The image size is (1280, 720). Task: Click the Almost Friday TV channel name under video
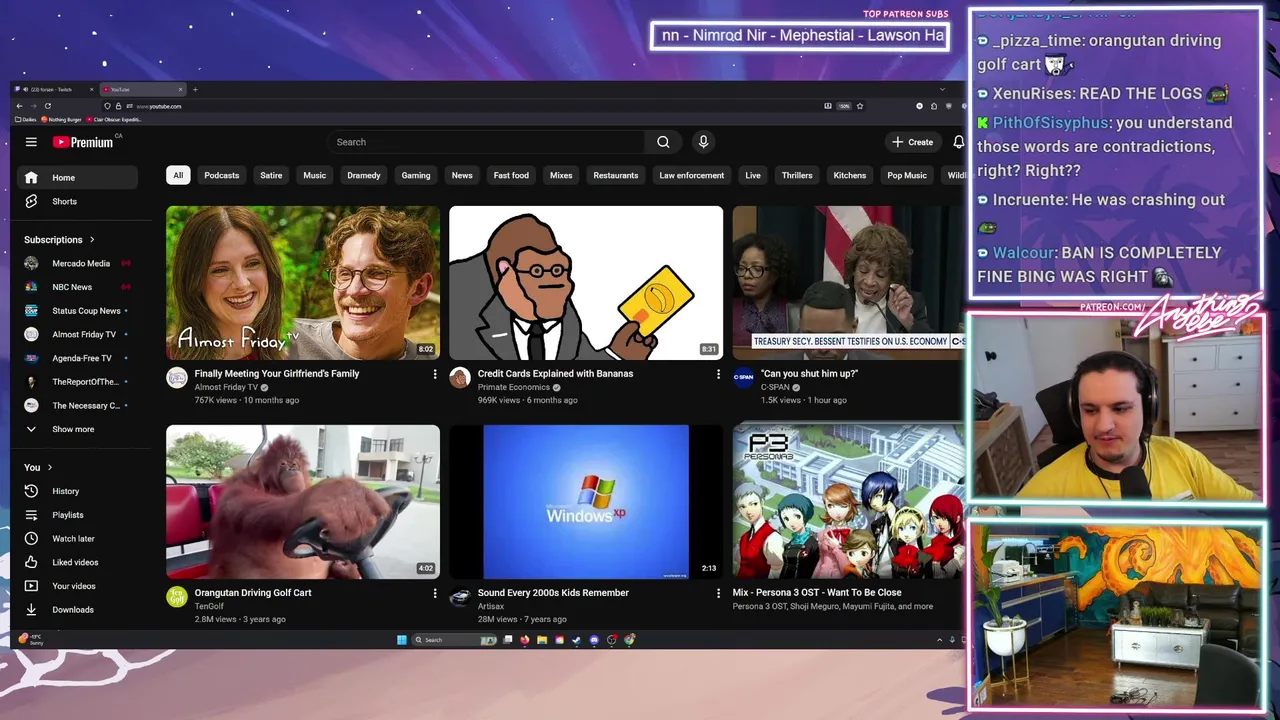click(226, 387)
